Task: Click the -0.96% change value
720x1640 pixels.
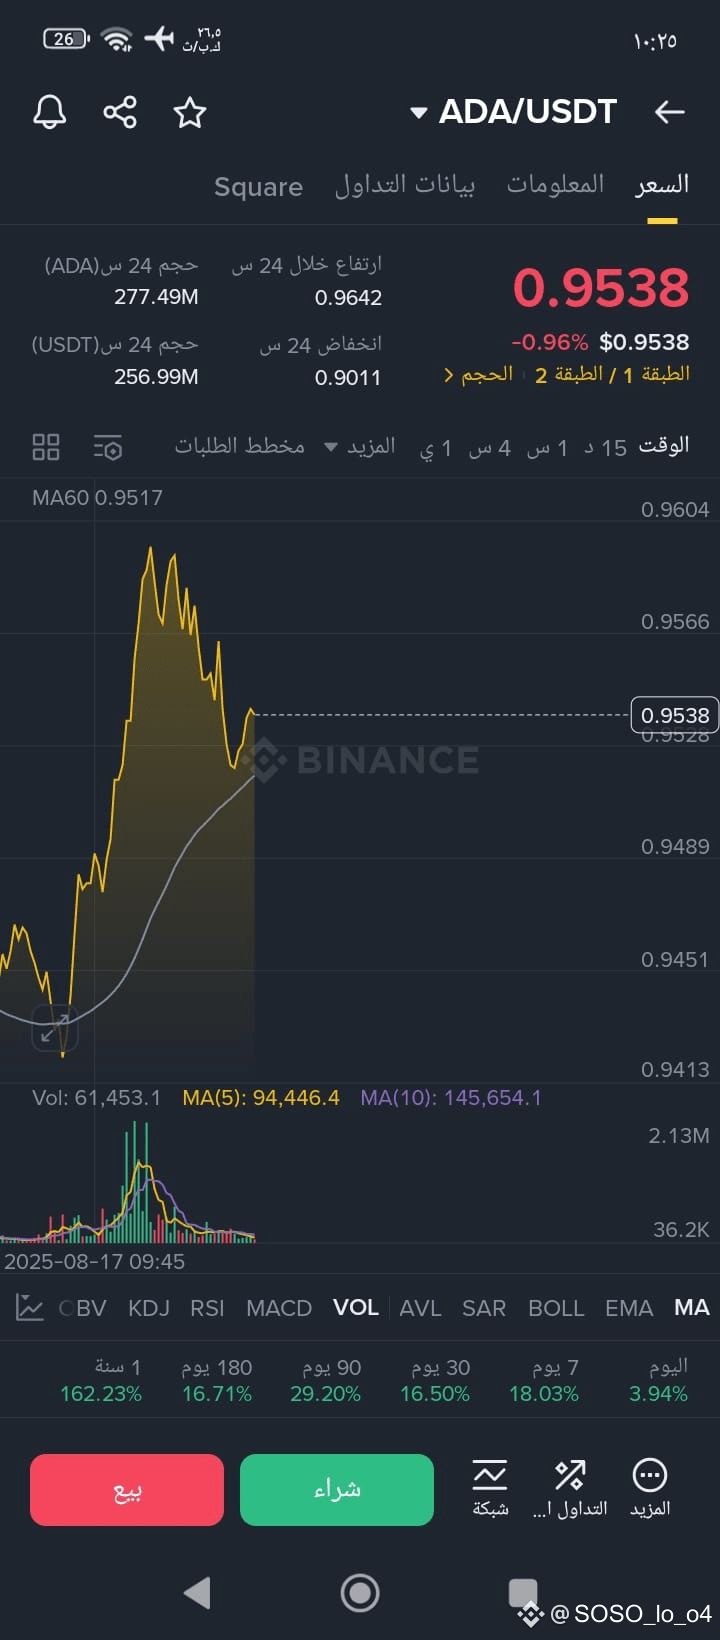Action: click(x=550, y=342)
